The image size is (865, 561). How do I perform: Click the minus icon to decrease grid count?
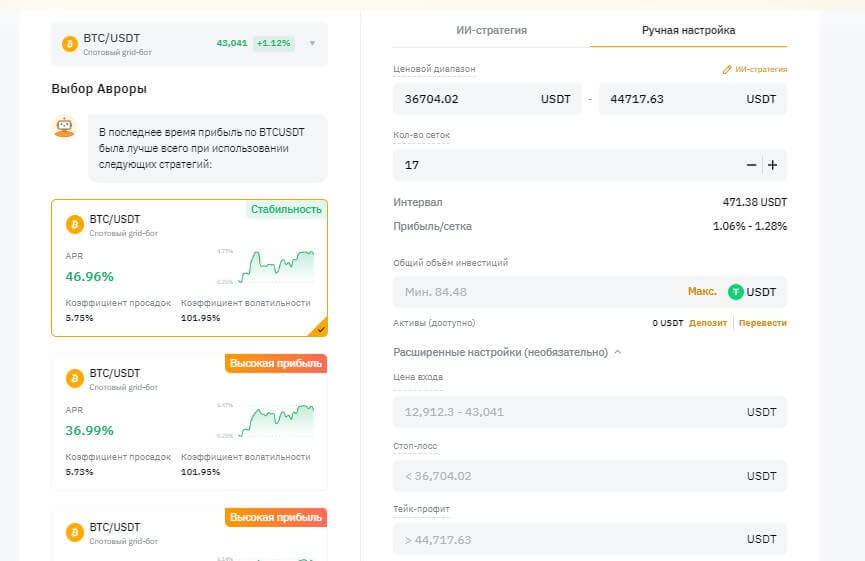coord(751,165)
